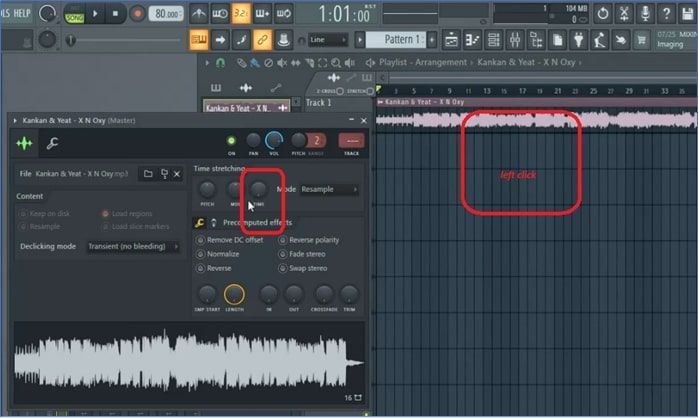This screenshot has width=698, height=418.
Task: Toggle the Swap stereo option
Action: tap(282, 269)
